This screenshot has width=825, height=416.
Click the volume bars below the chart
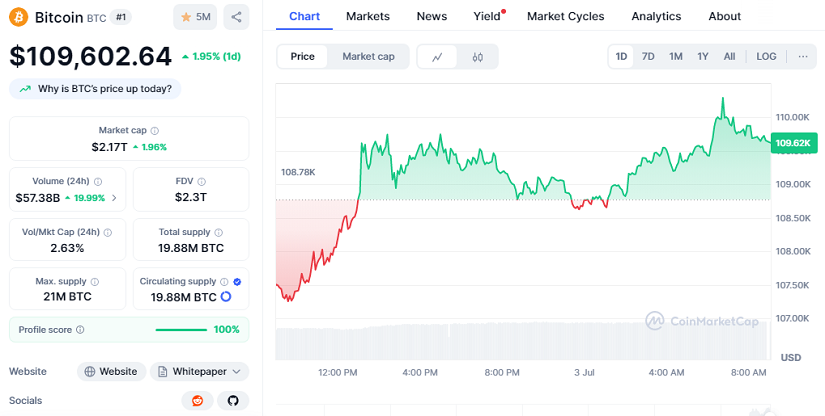(522, 341)
